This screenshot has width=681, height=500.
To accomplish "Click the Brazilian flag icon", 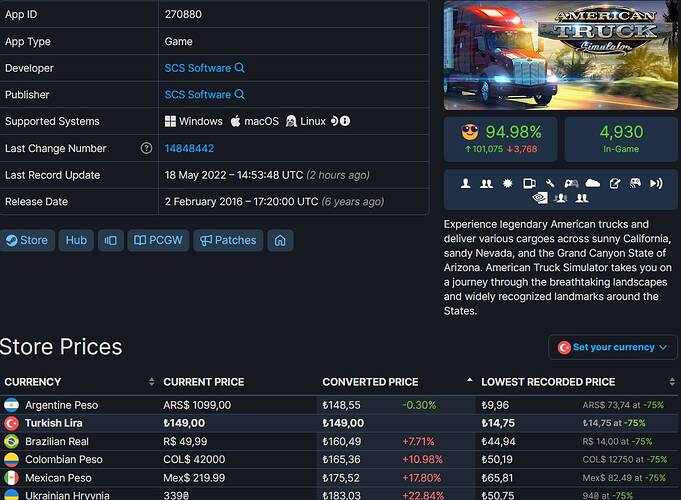I will [11, 441].
